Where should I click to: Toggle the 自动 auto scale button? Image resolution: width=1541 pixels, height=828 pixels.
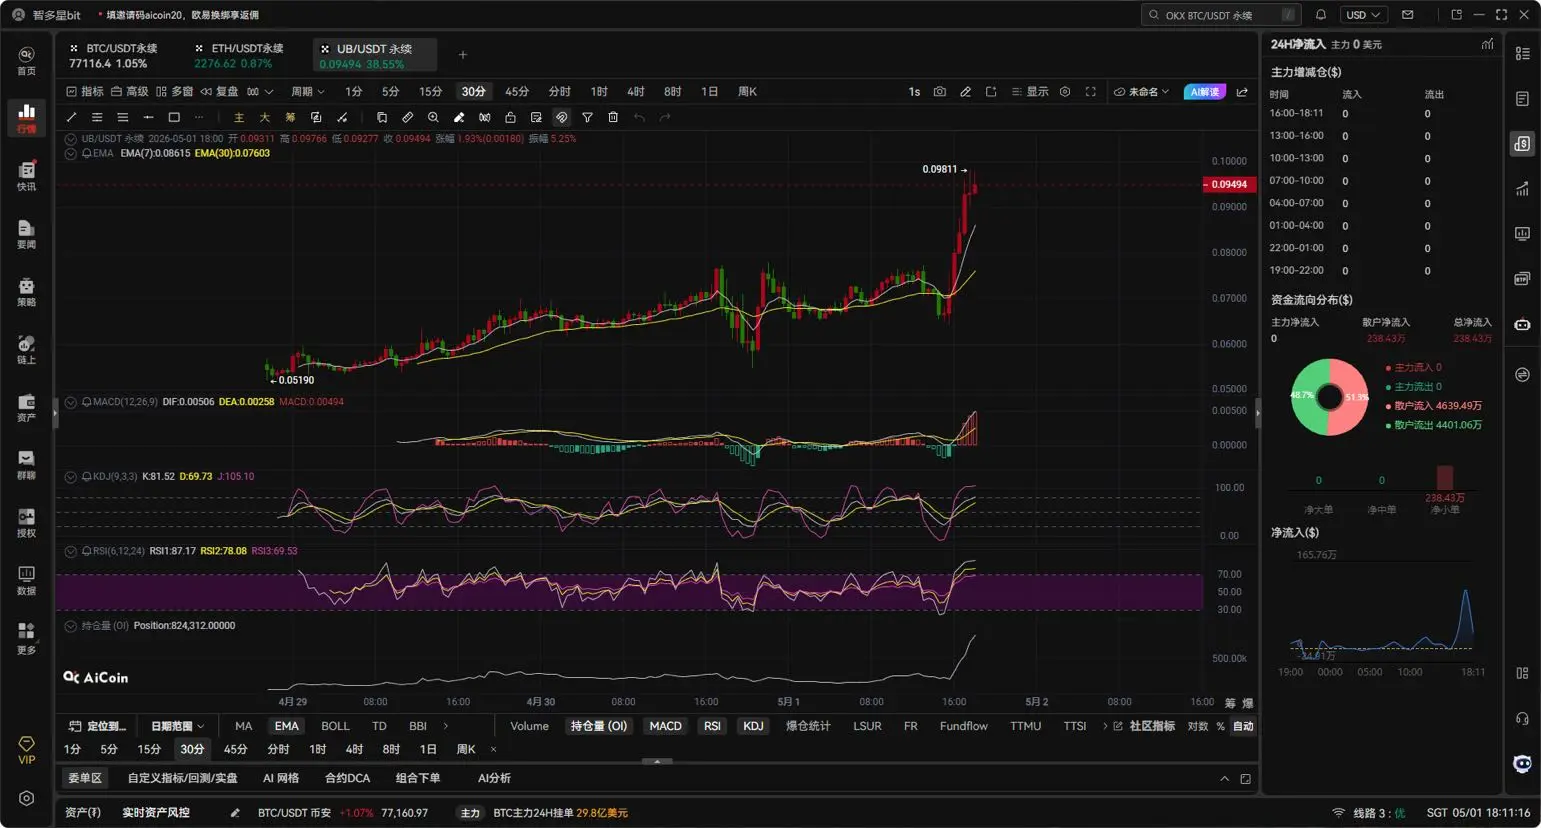[1243, 726]
